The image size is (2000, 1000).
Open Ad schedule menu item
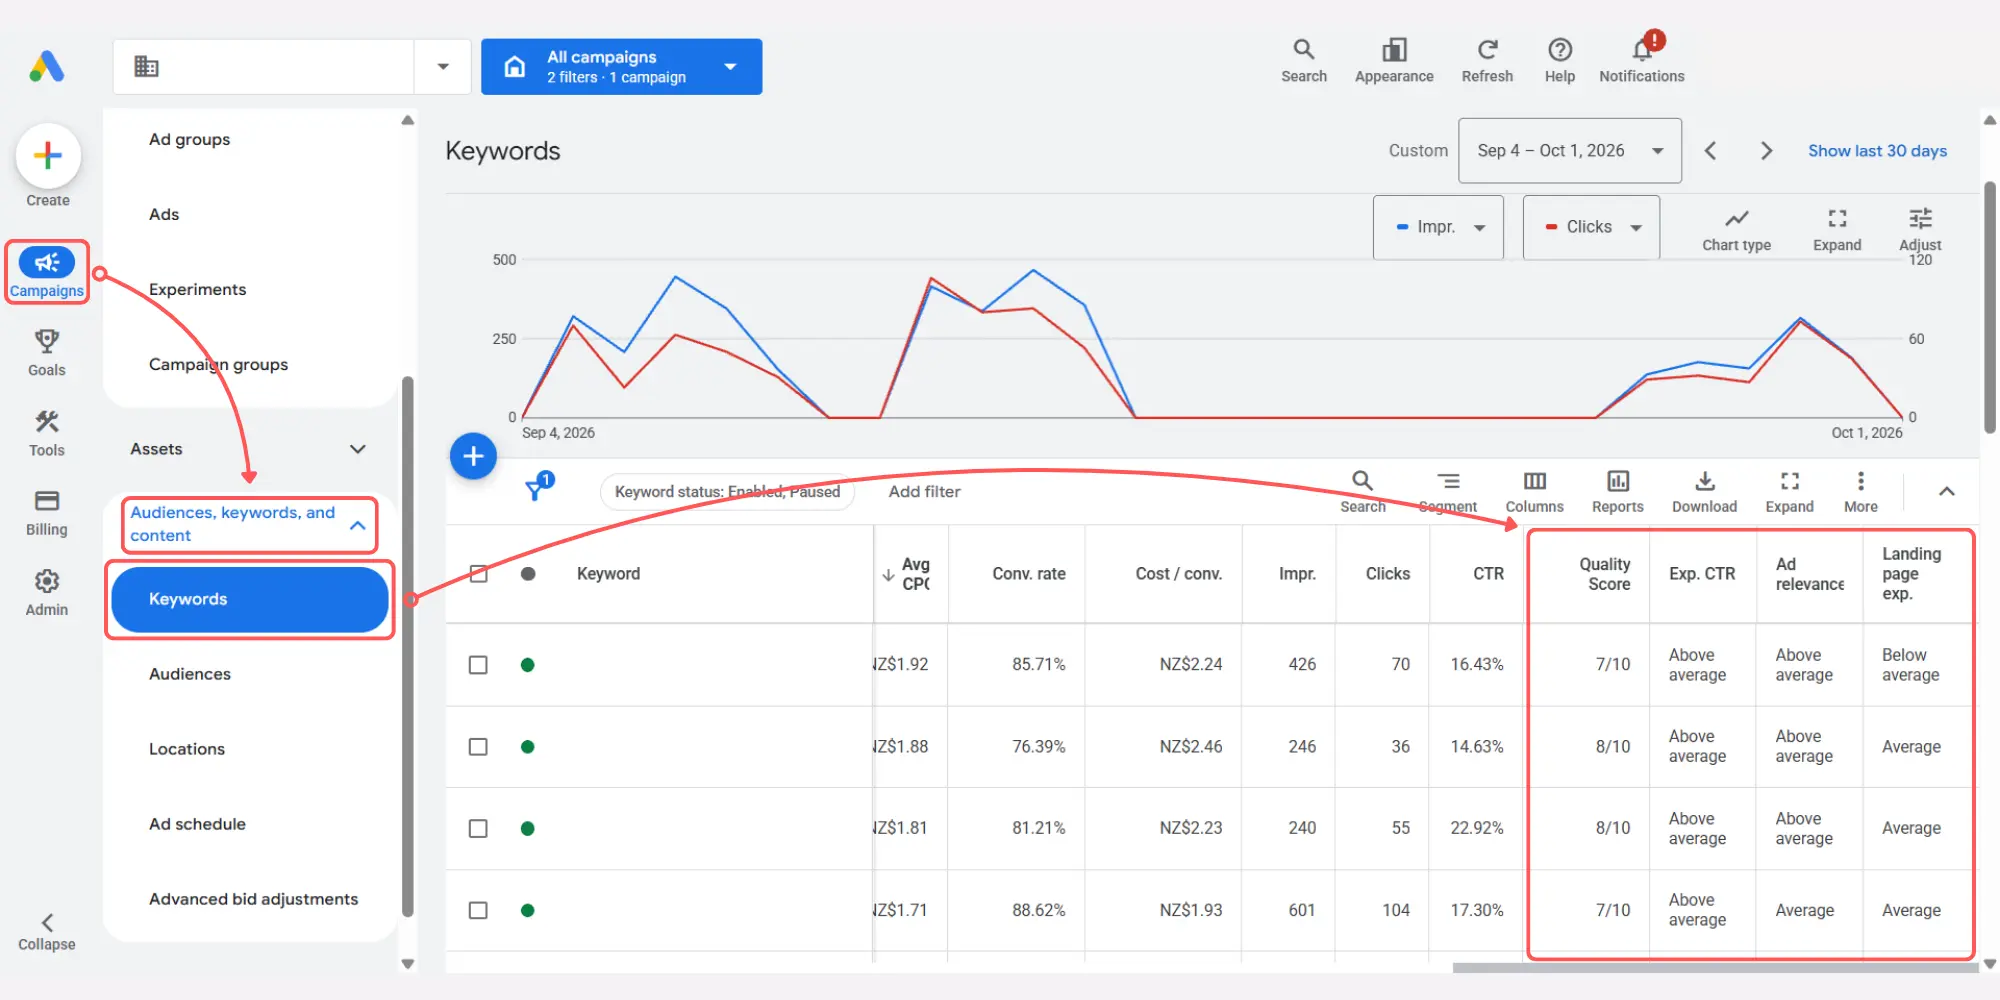[x=197, y=825]
